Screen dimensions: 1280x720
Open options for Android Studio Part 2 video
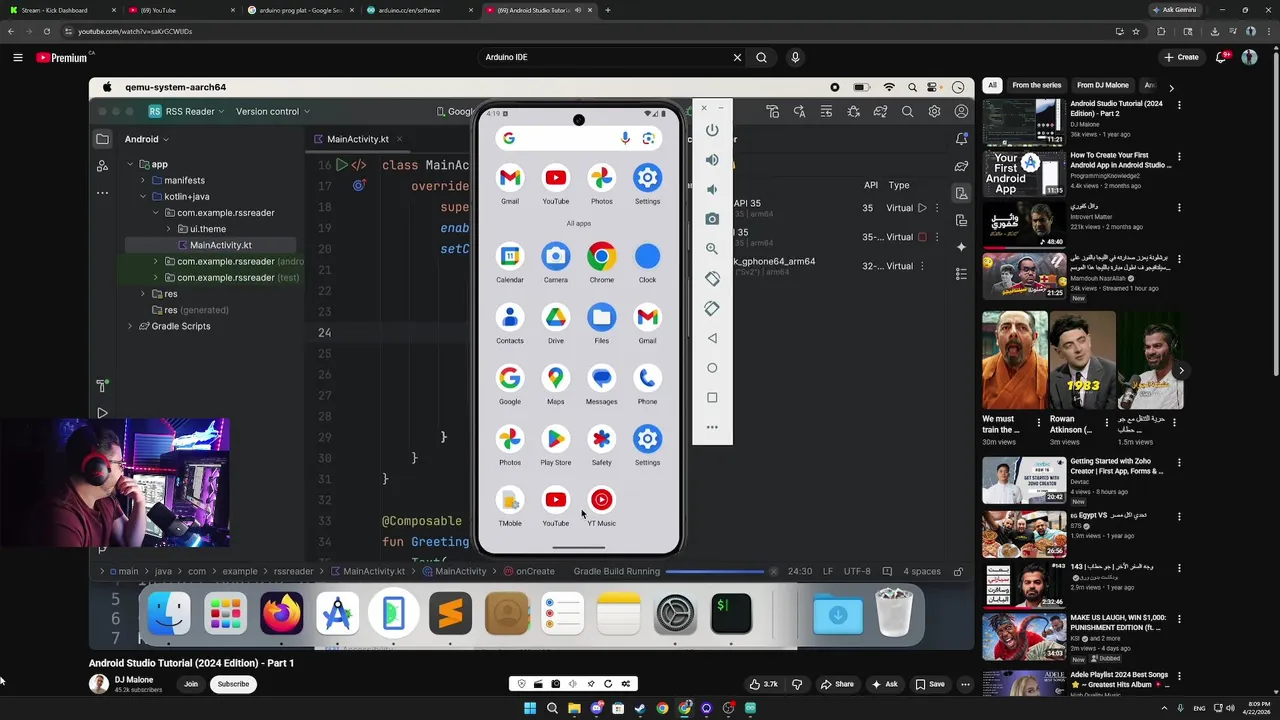coord(1179,104)
